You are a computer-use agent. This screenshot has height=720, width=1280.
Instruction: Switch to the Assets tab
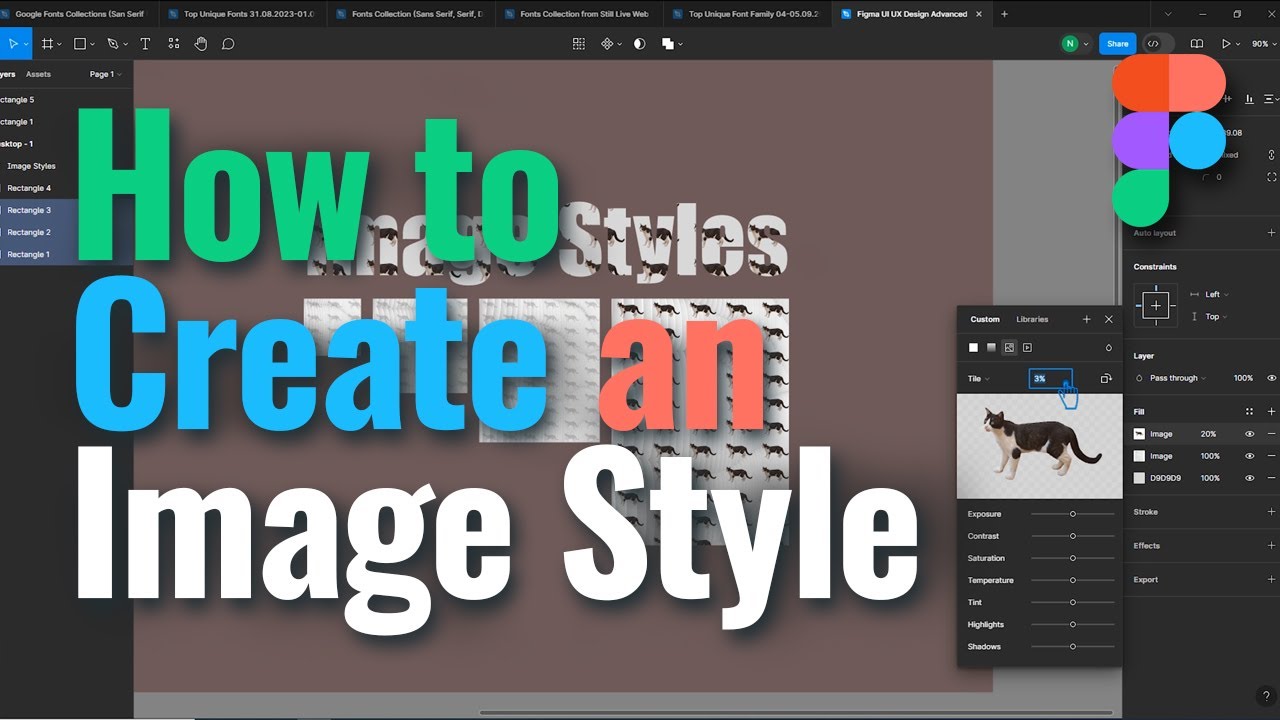(x=38, y=73)
